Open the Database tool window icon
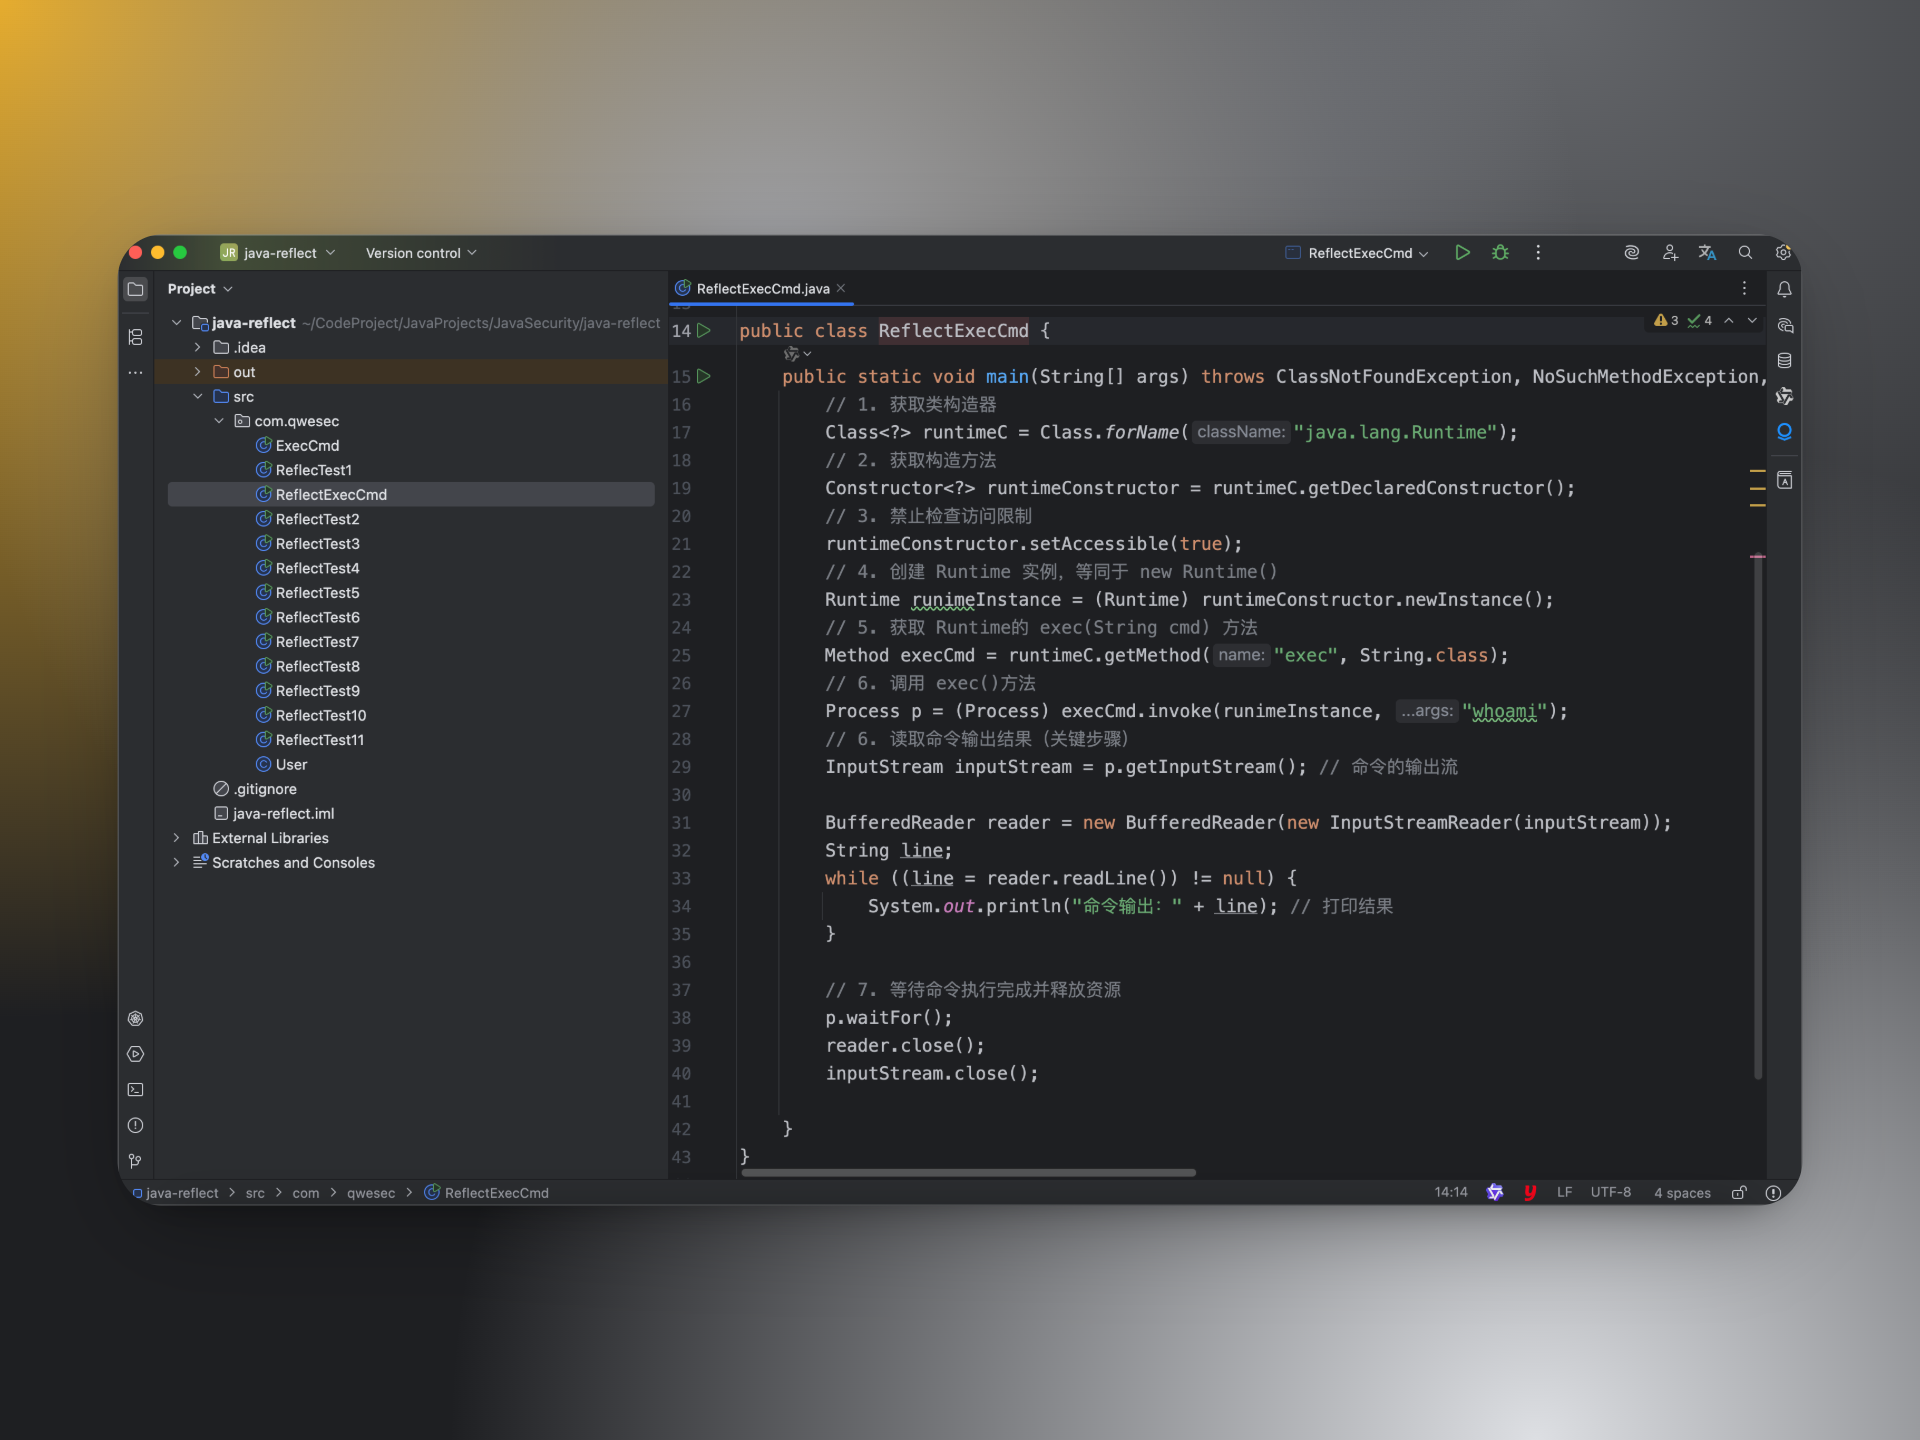Screen dimensions: 1920x1440 [x=1784, y=361]
